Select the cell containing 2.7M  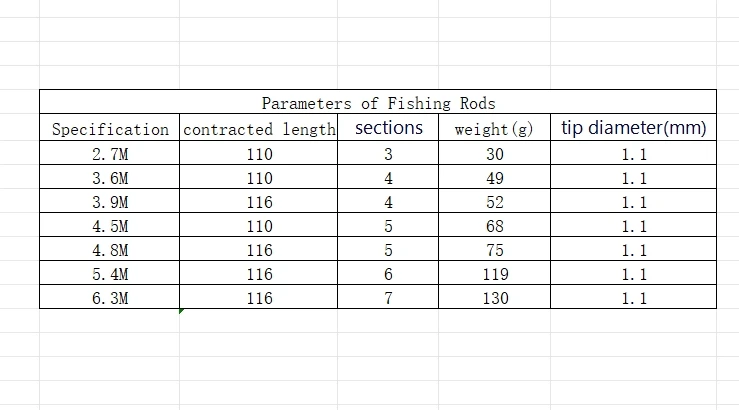[110, 154]
